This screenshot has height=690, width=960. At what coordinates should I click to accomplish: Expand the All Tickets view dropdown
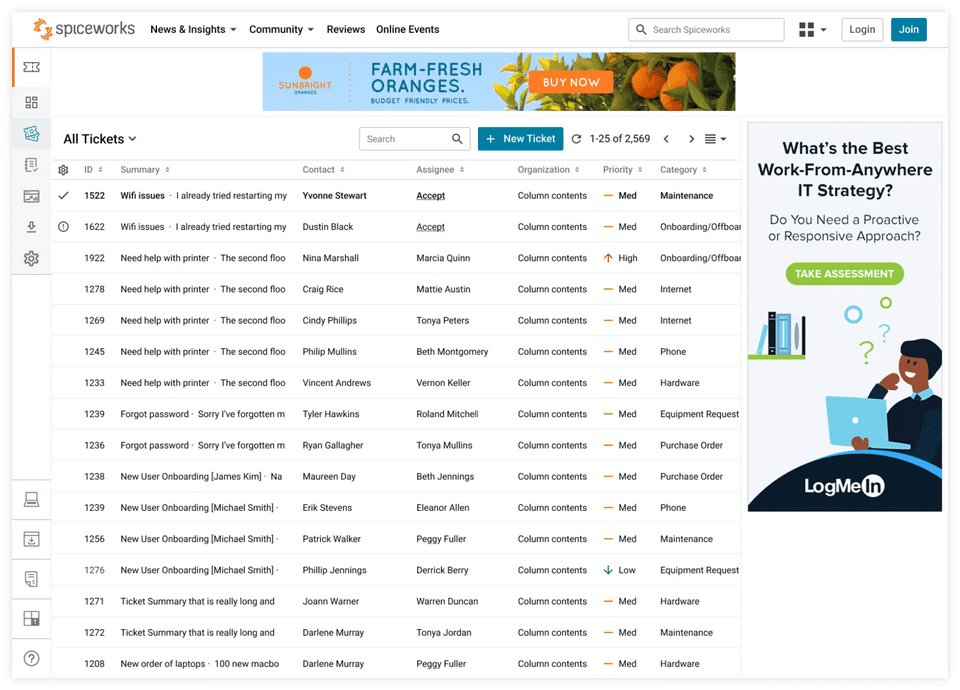pyautogui.click(x=100, y=139)
